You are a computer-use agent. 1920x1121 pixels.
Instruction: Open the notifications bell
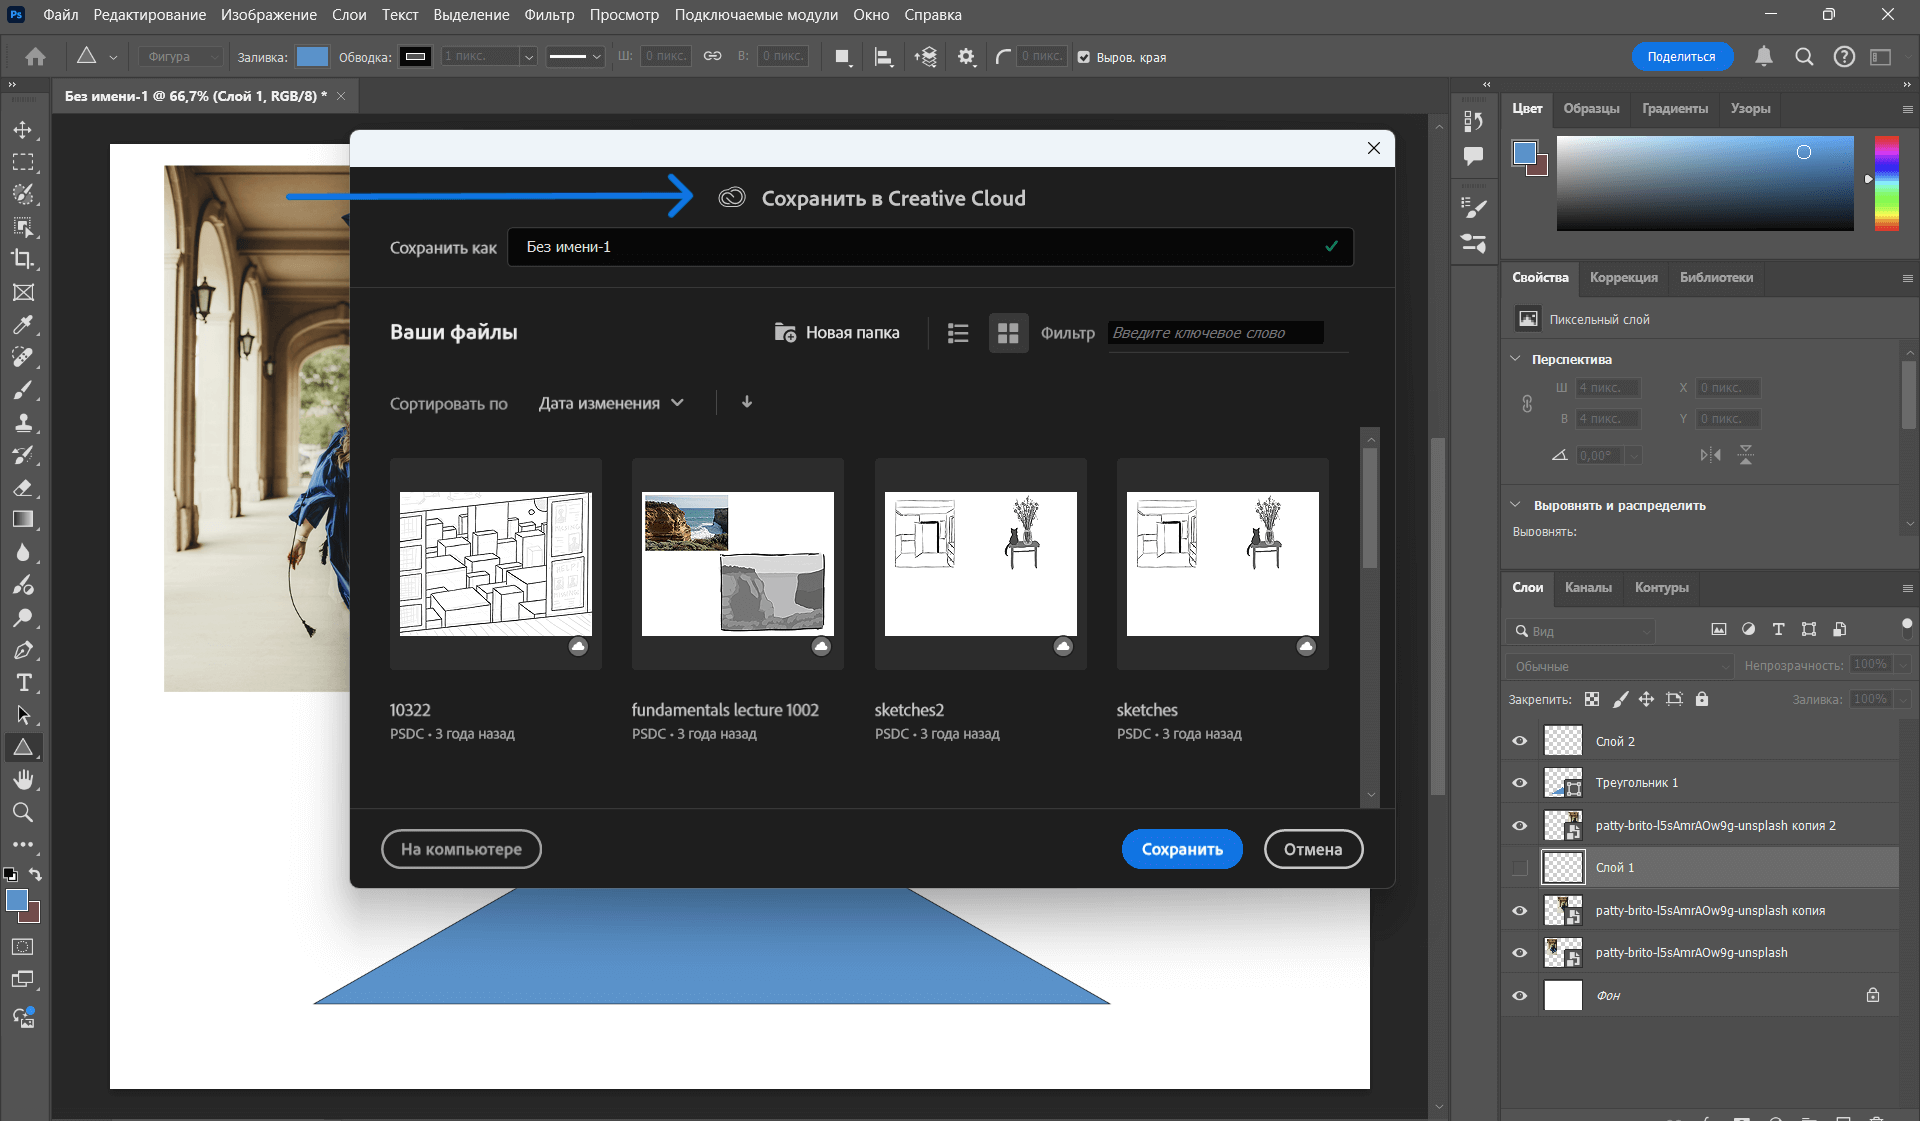pos(1764,57)
